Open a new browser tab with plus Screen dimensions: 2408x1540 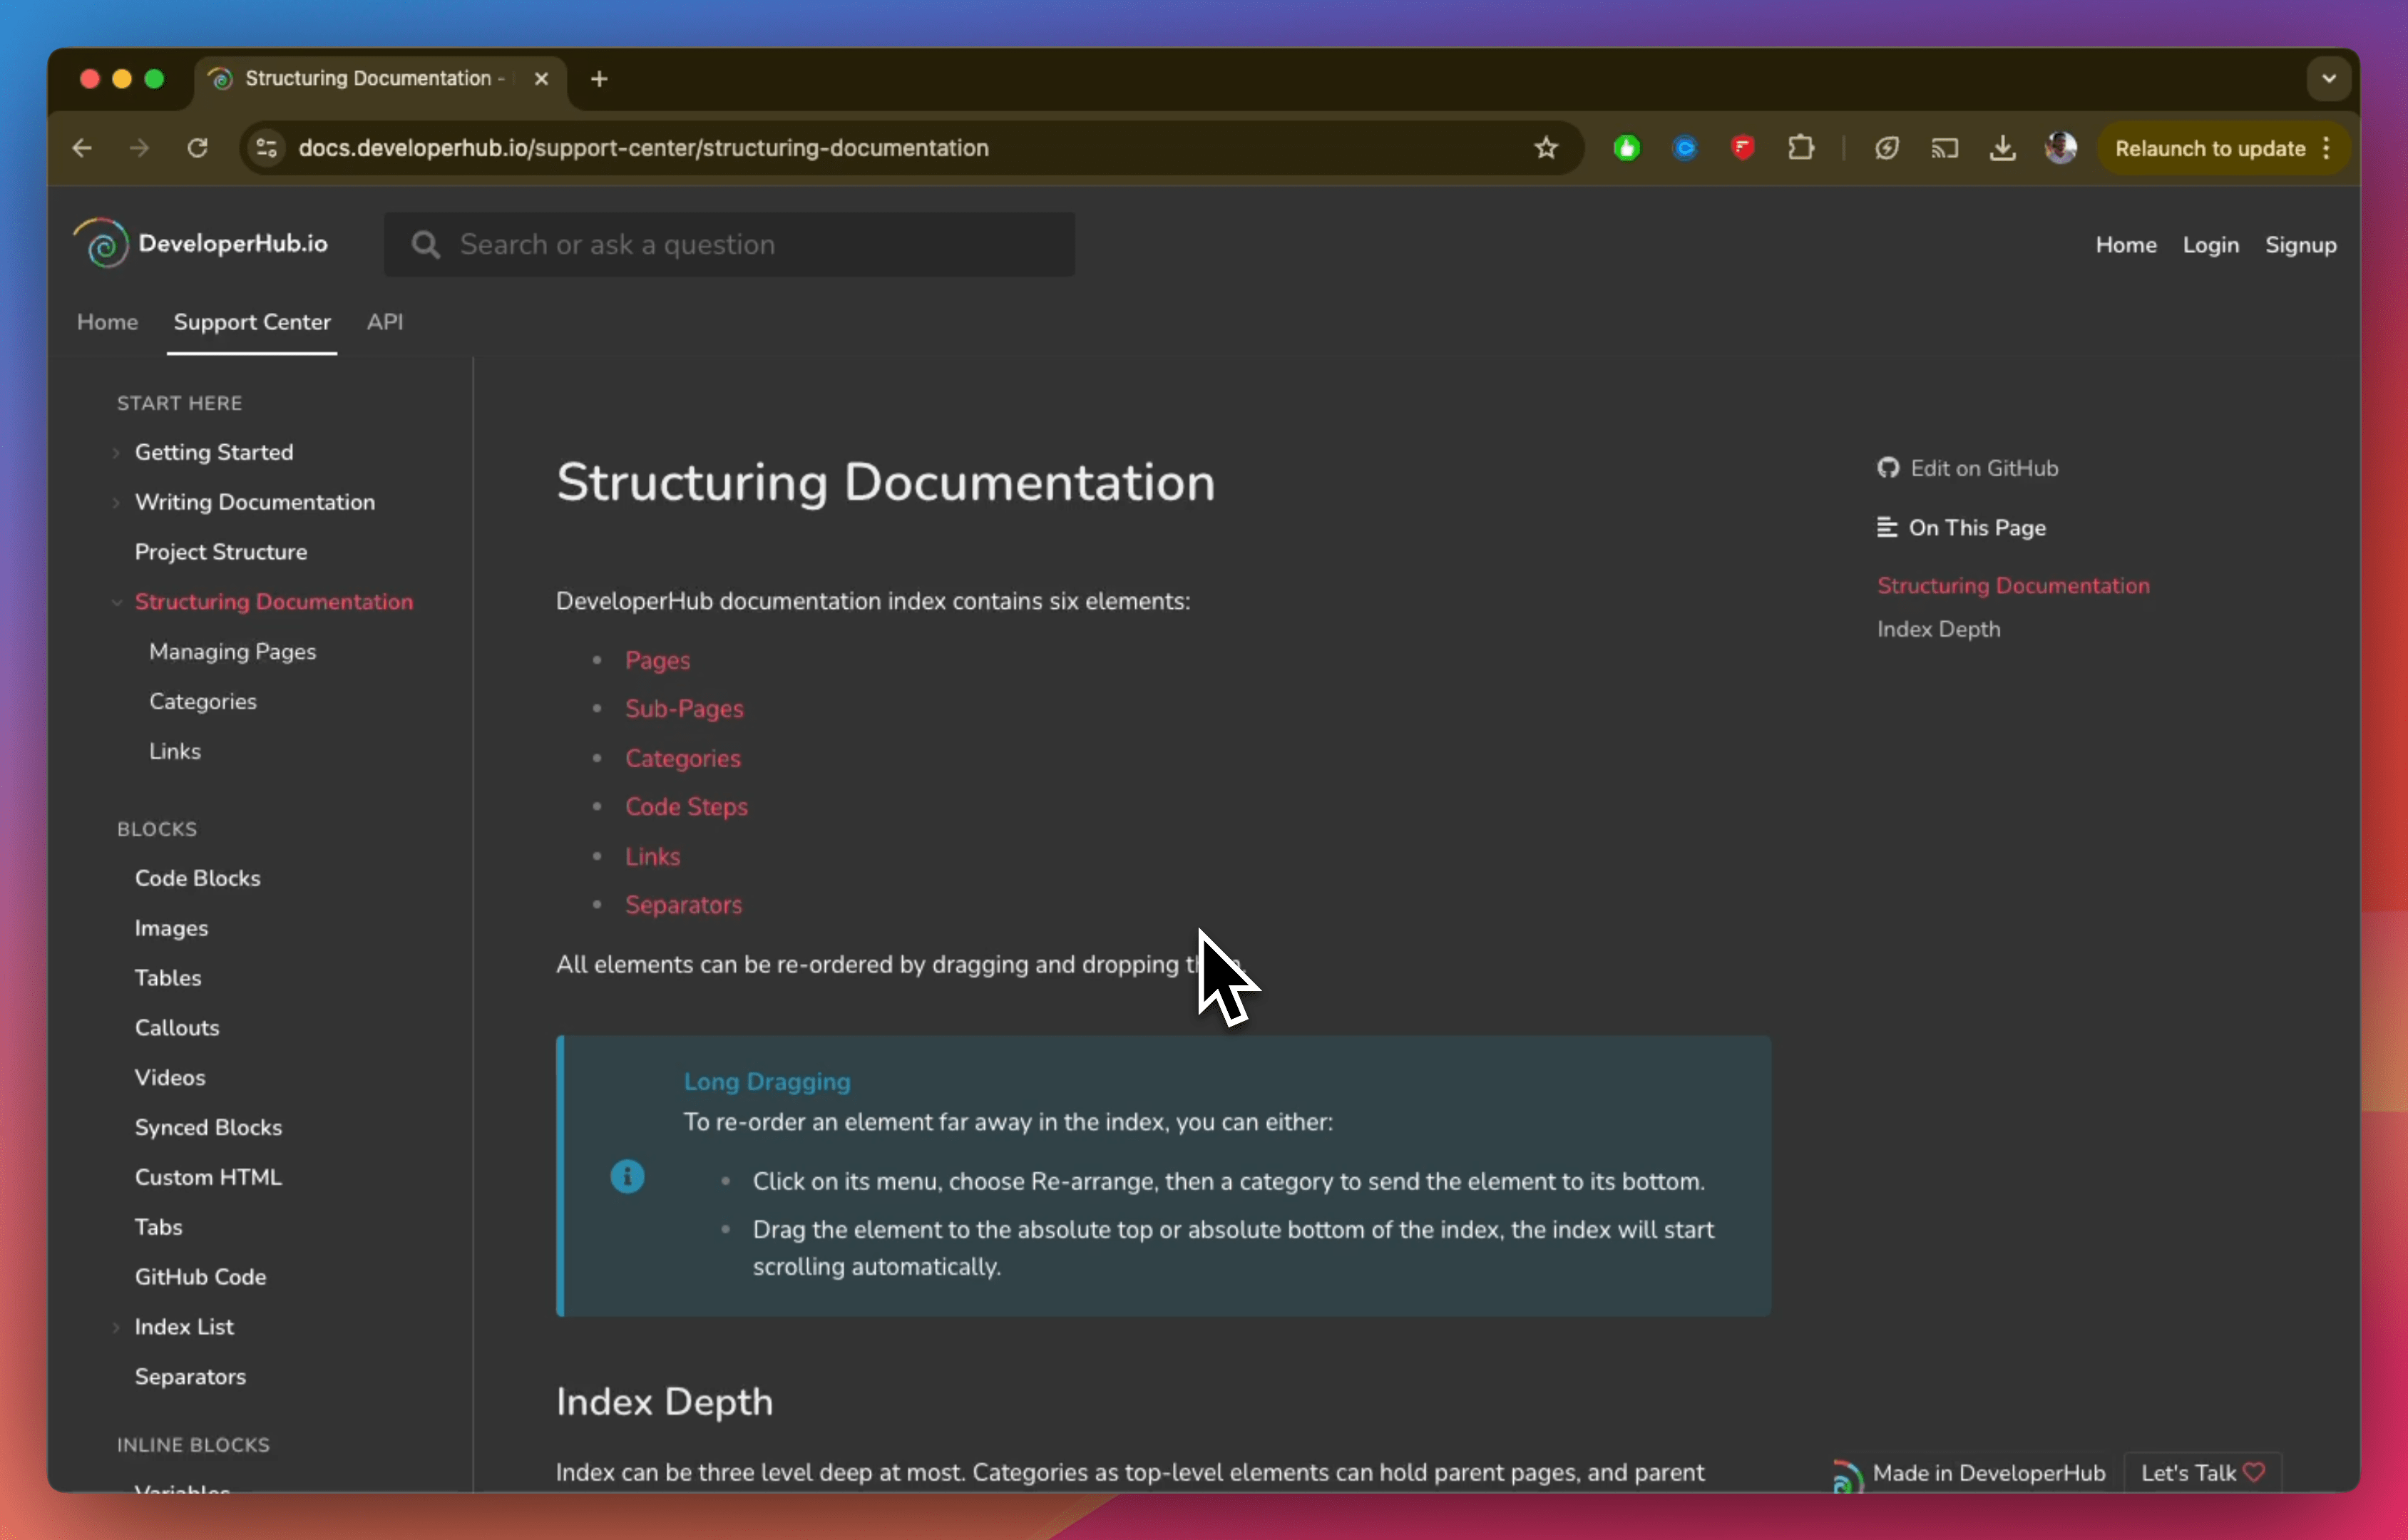click(599, 78)
